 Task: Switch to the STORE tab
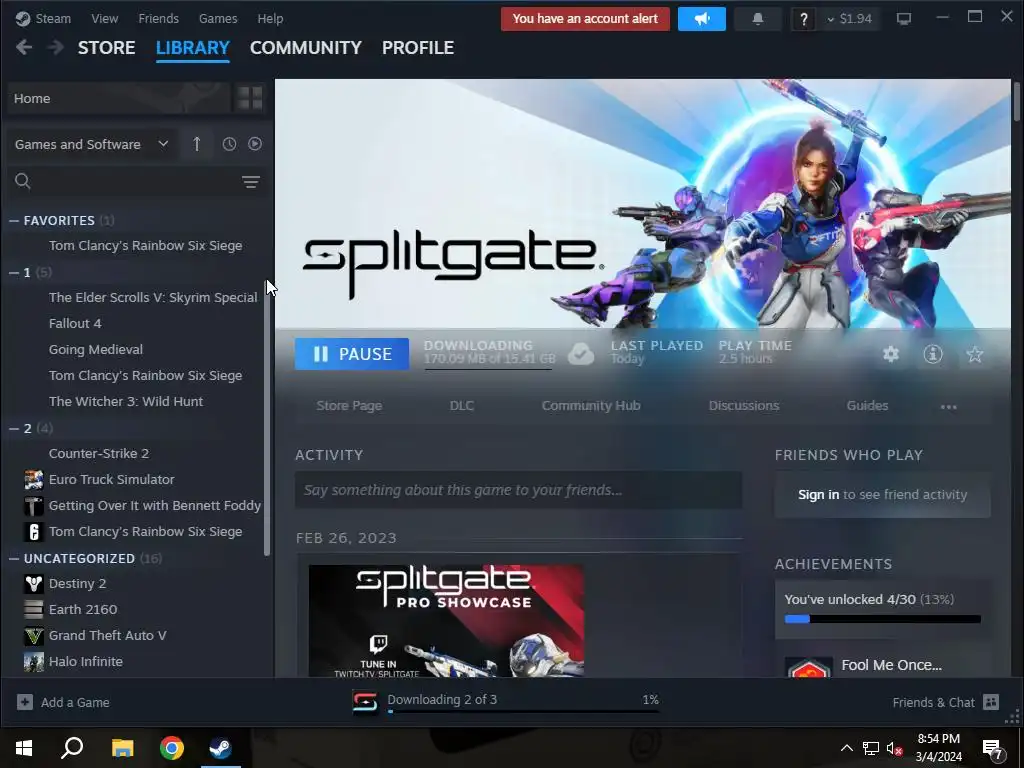(106, 48)
